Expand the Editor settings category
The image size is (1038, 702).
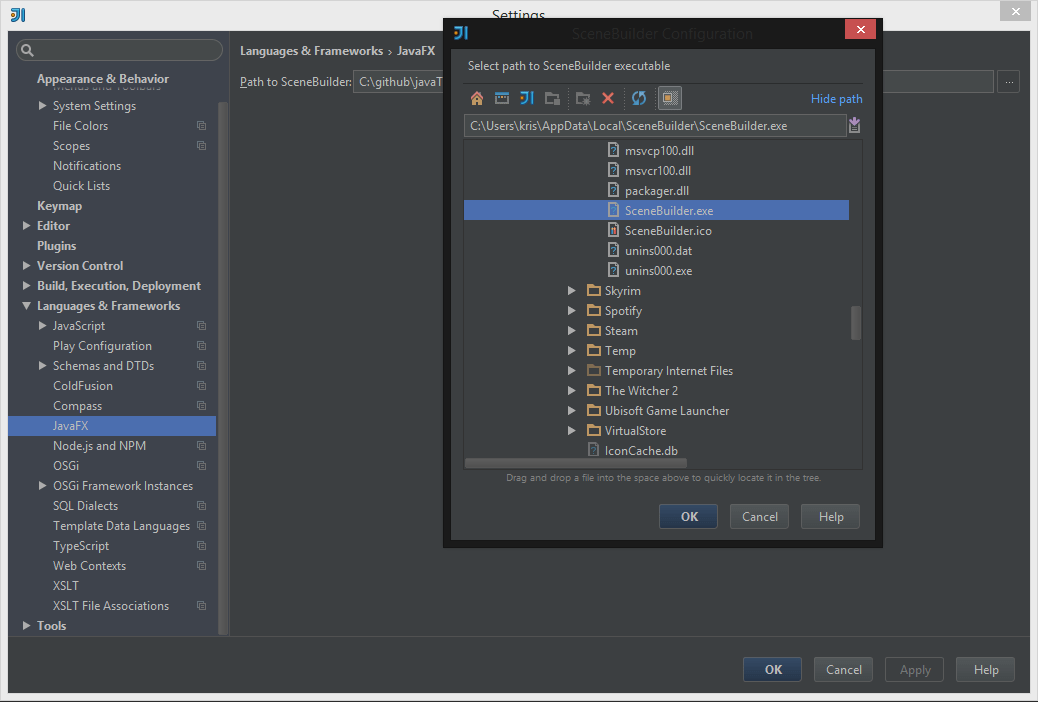[x=26, y=226]
